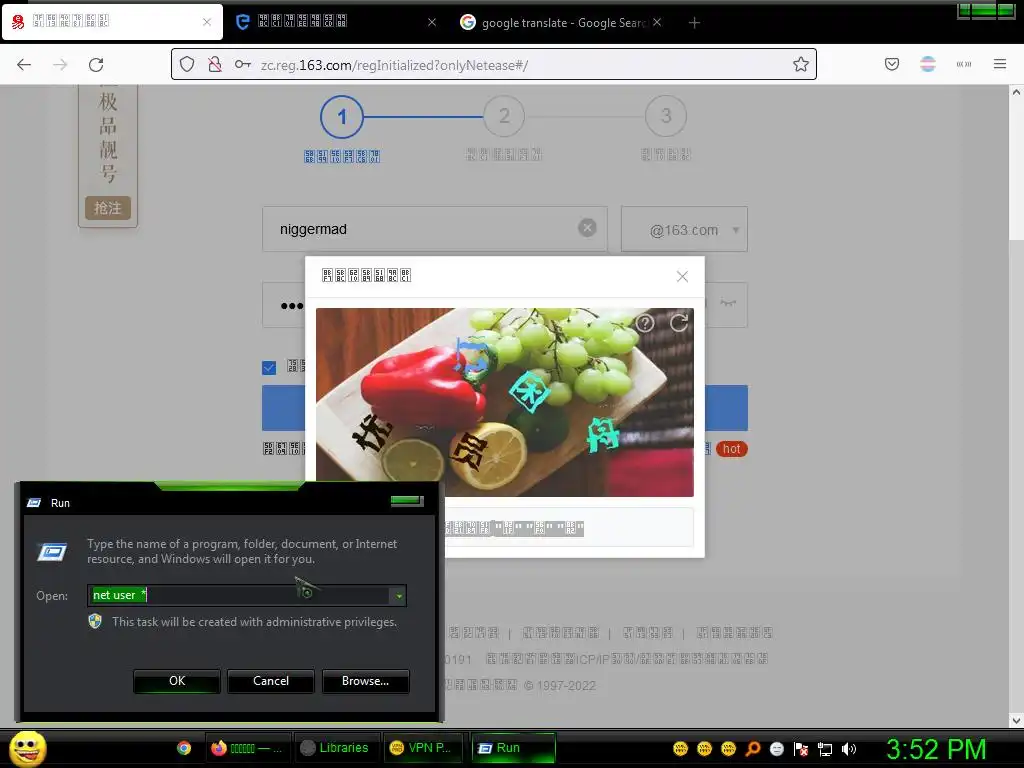This screenshot has height=768, width=1024.
Task: Click OK in the Run dialog
Action: click(x=177, y=680)
